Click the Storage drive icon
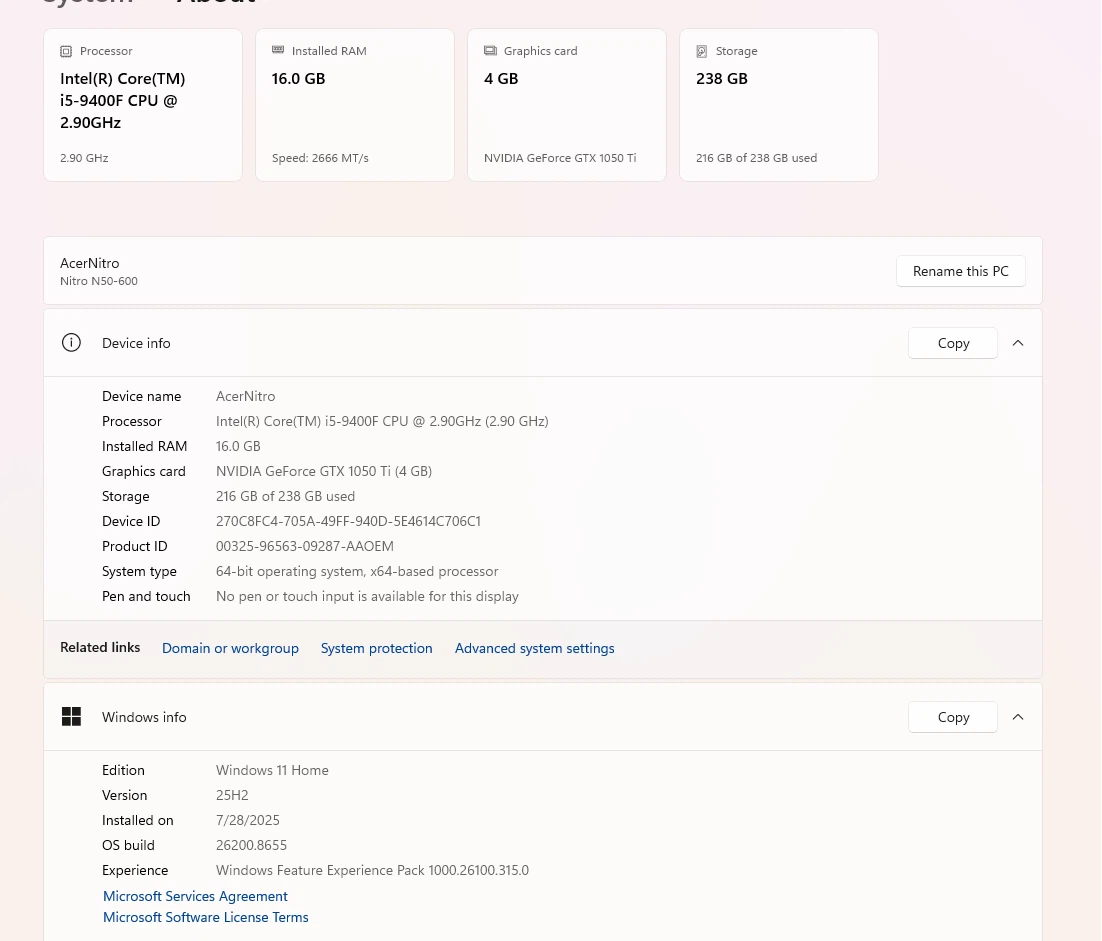Image resolution: width=1102 pixels, height=941 pixels. pos(701,51)
